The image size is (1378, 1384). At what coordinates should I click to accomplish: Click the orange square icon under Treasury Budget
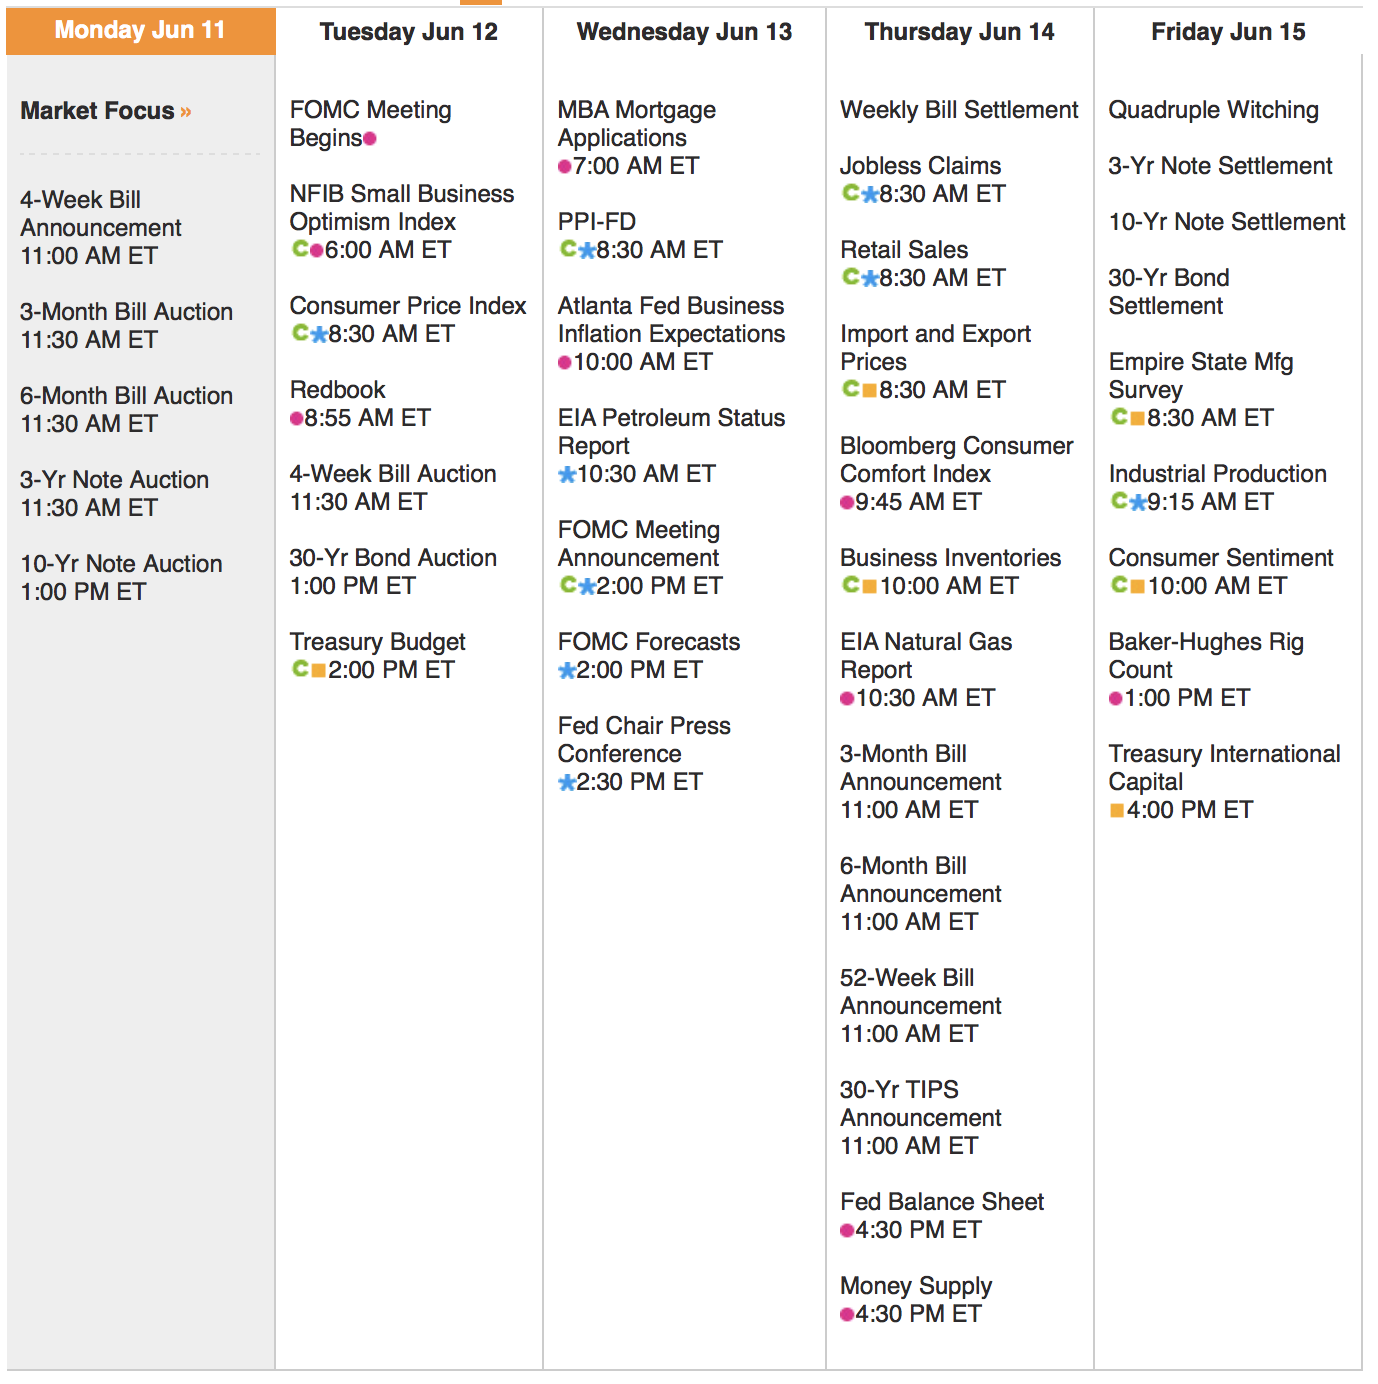(319, 670)
